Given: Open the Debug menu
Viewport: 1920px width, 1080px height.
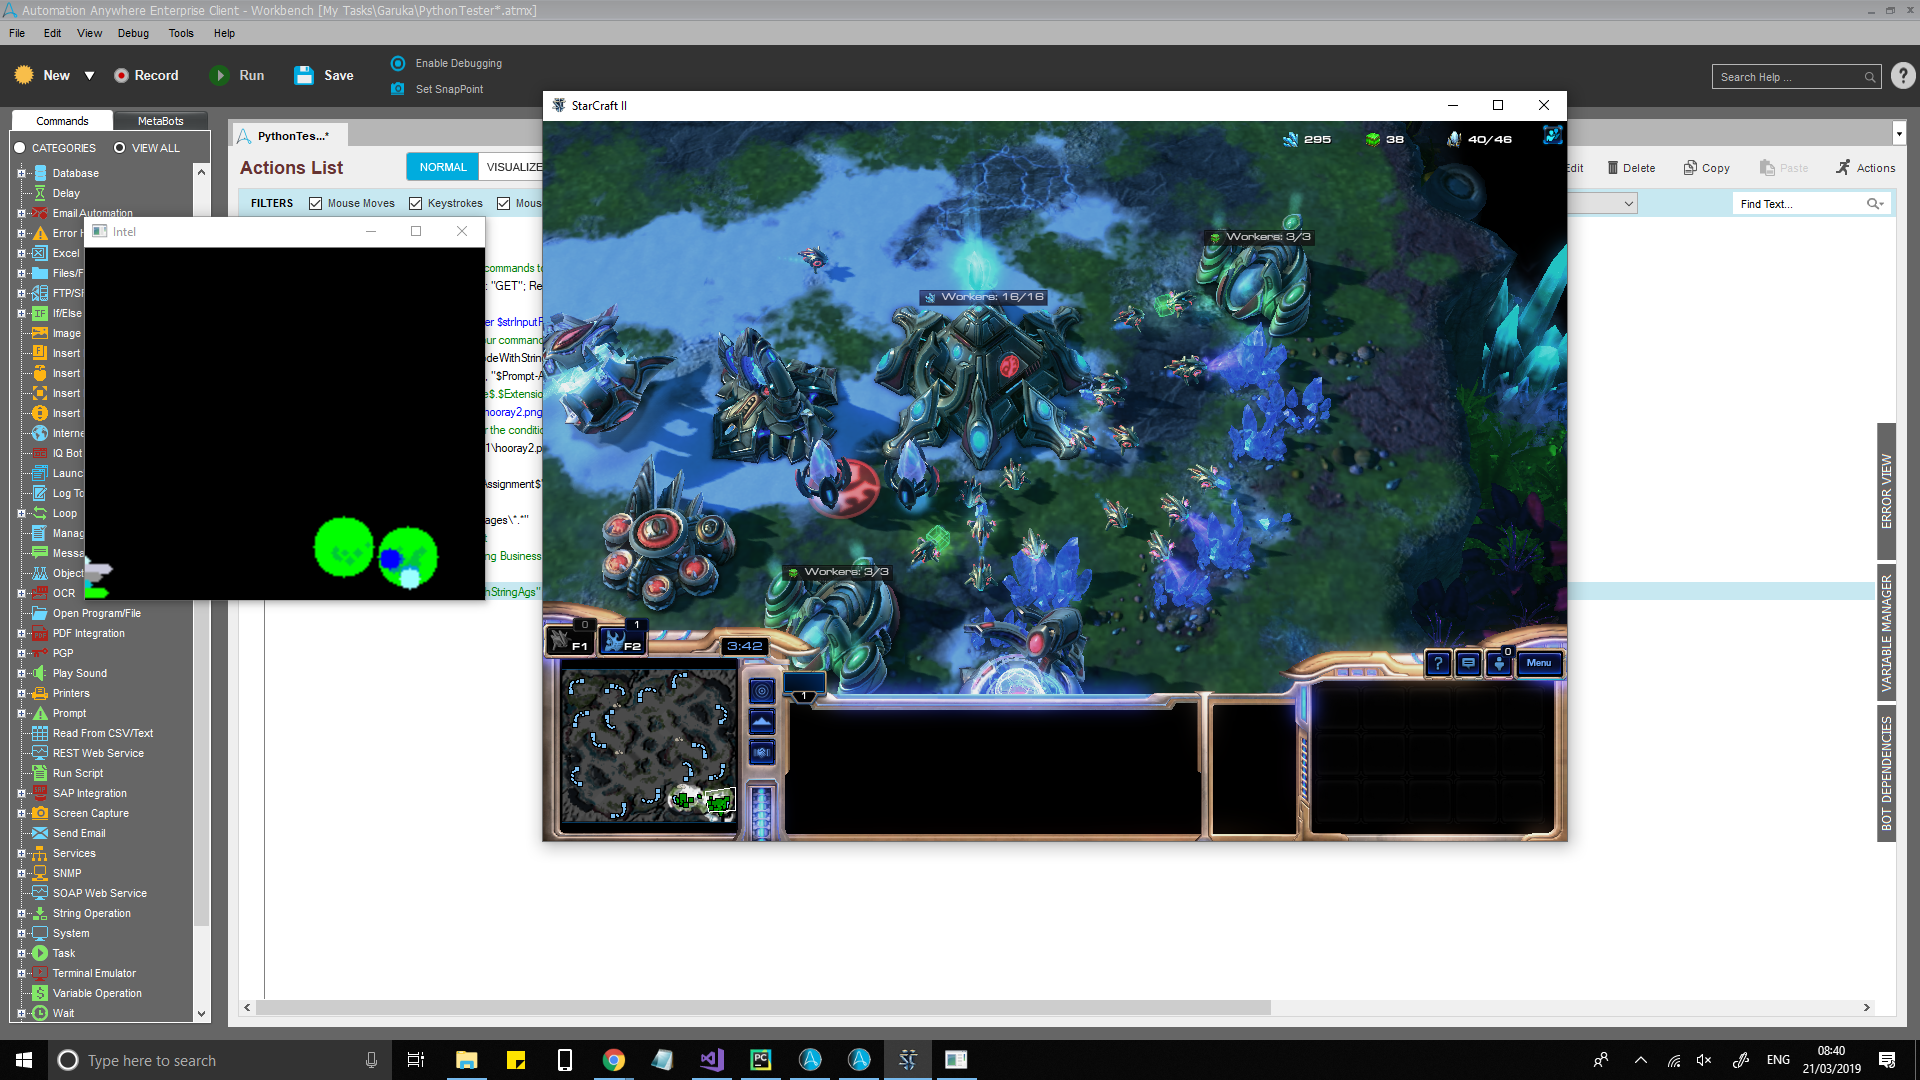Looking at the screenshot, I should (x=133, y=33).
